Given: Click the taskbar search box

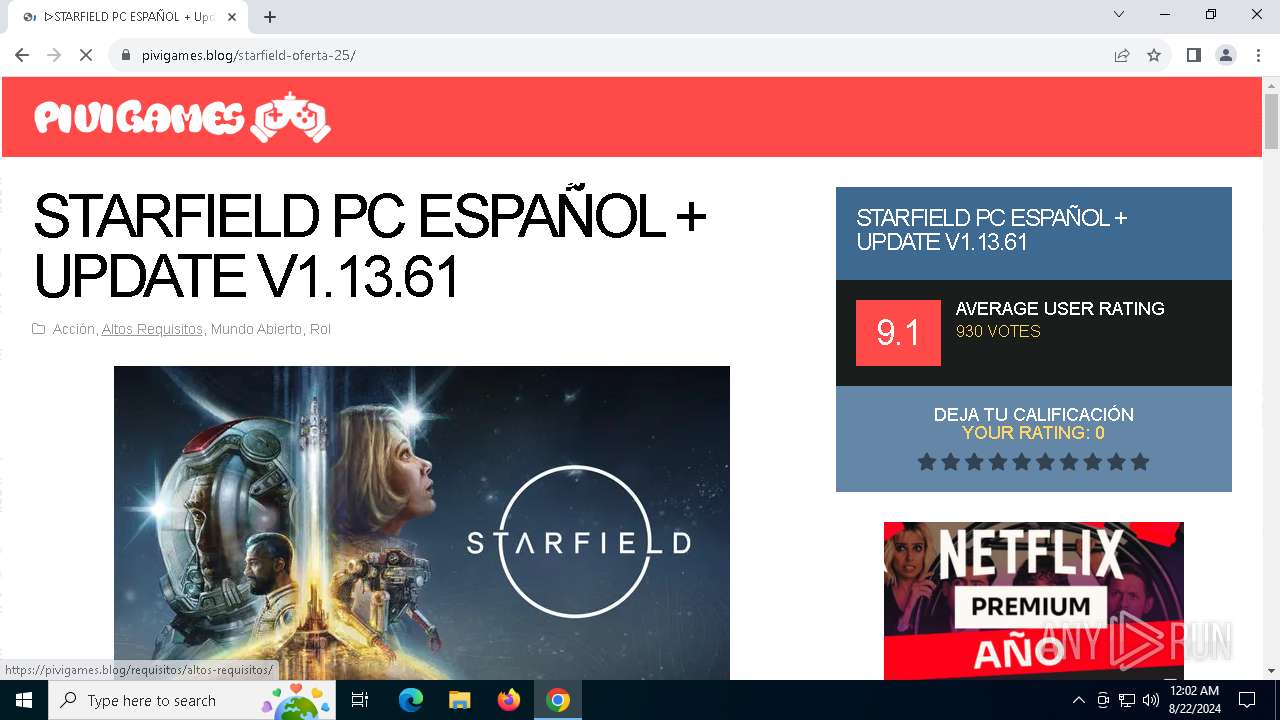Looking at the screenshot, I should pos(192,700).
